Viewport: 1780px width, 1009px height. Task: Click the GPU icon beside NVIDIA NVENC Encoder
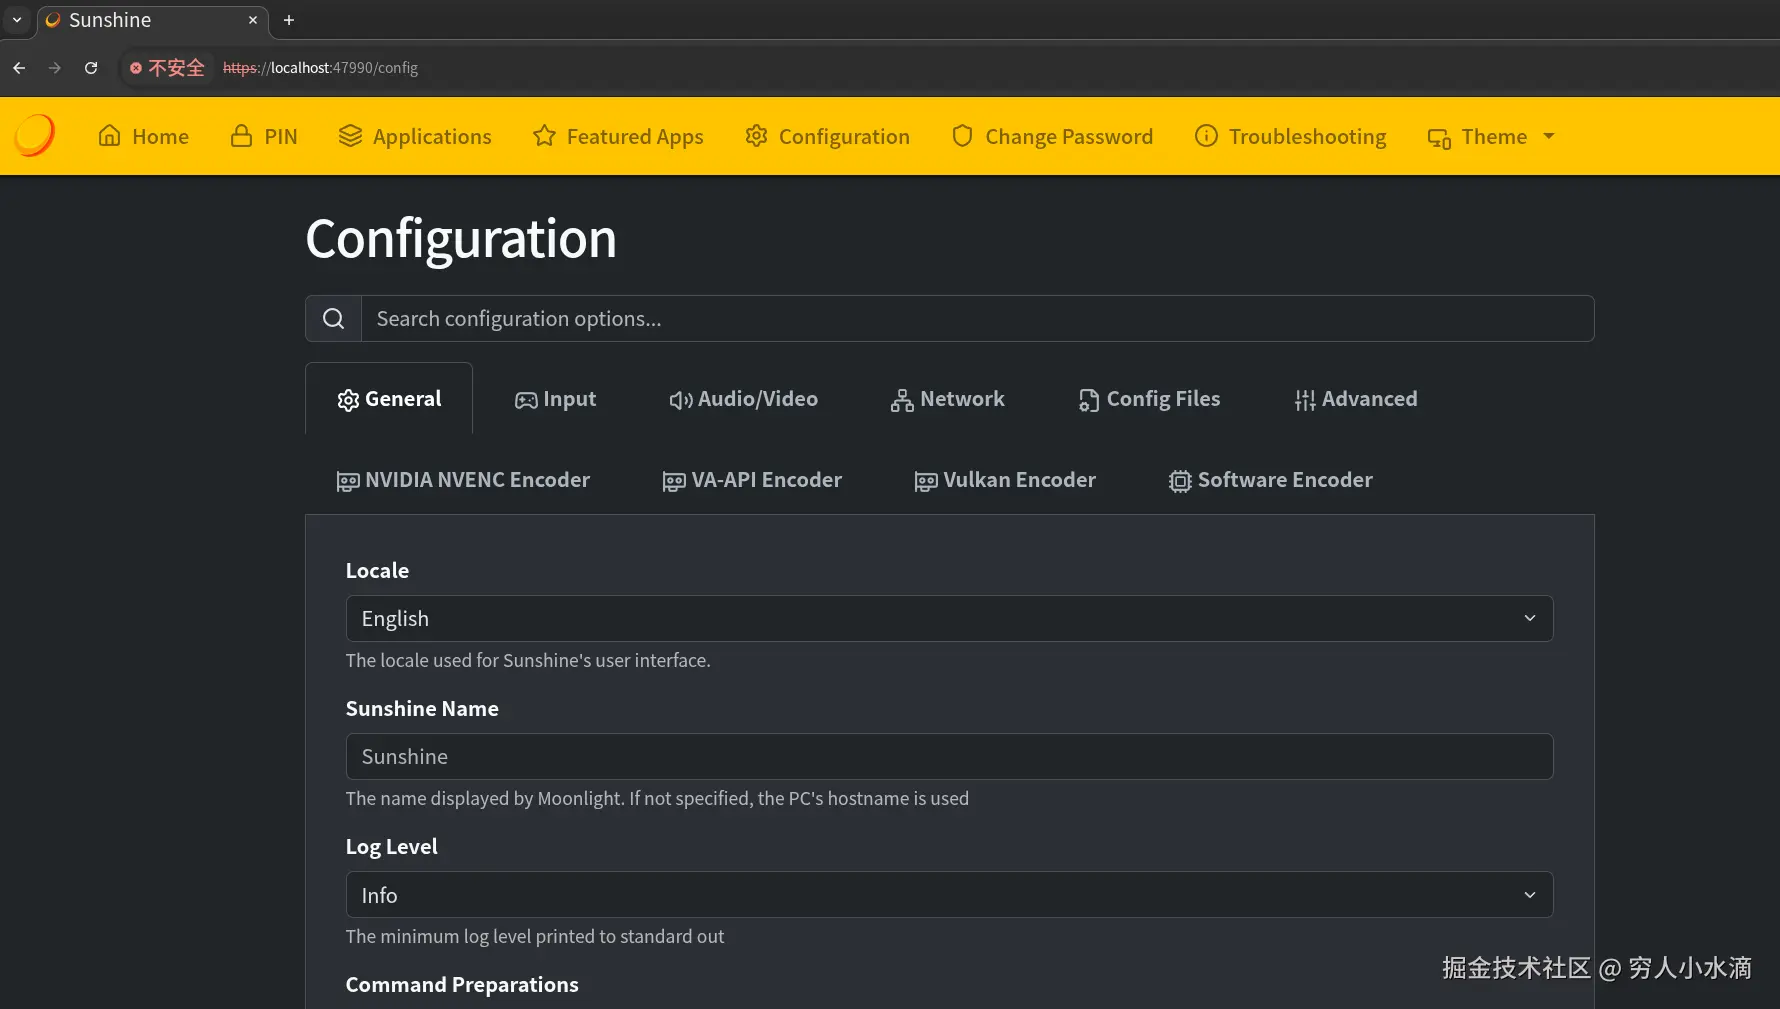click(x=348, y=481)
